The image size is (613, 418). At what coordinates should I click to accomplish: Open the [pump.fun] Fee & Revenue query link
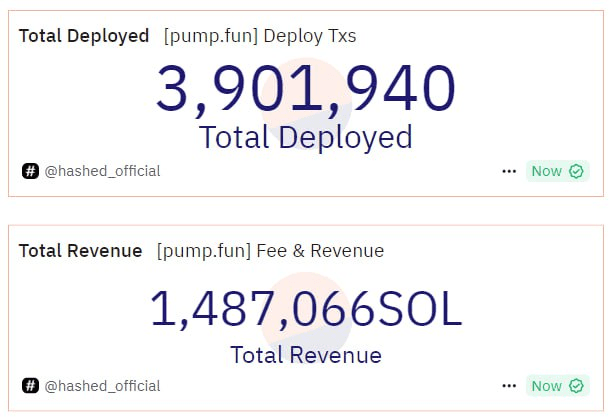[271, 251]
